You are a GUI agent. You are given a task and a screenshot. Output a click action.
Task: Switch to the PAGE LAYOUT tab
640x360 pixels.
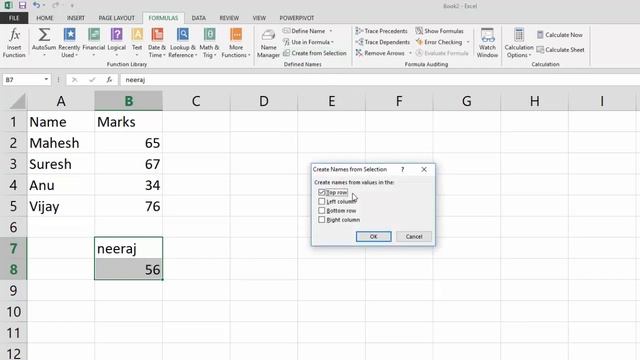pos(116,18)
